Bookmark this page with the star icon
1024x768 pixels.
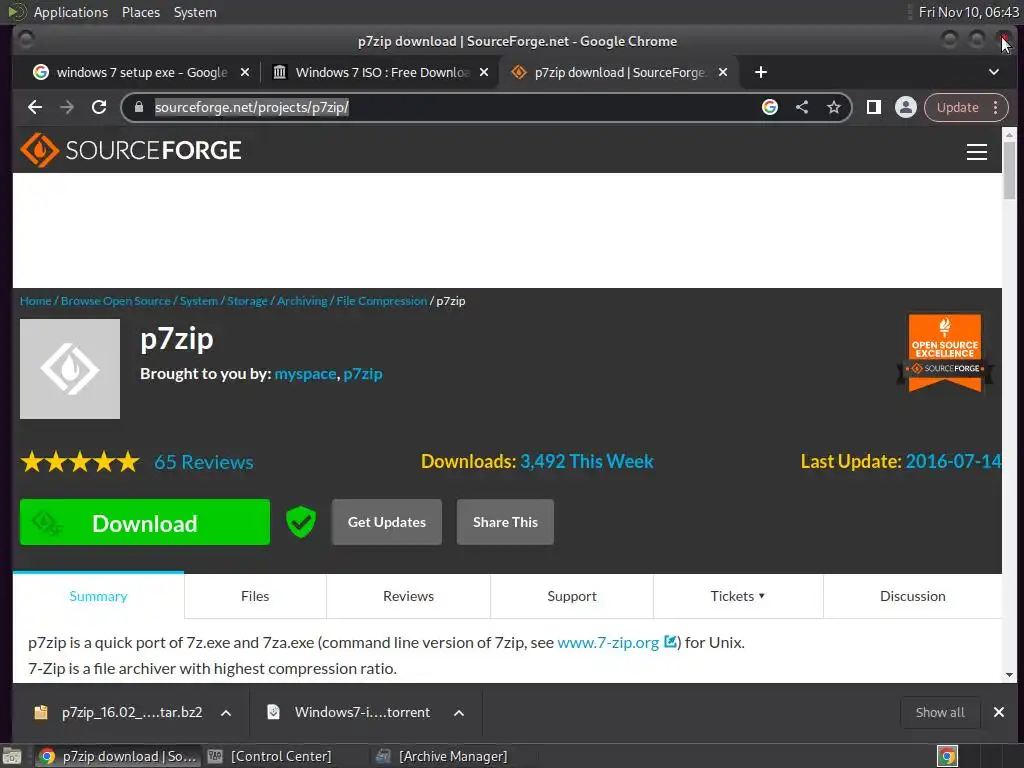(x=834, y=107)
